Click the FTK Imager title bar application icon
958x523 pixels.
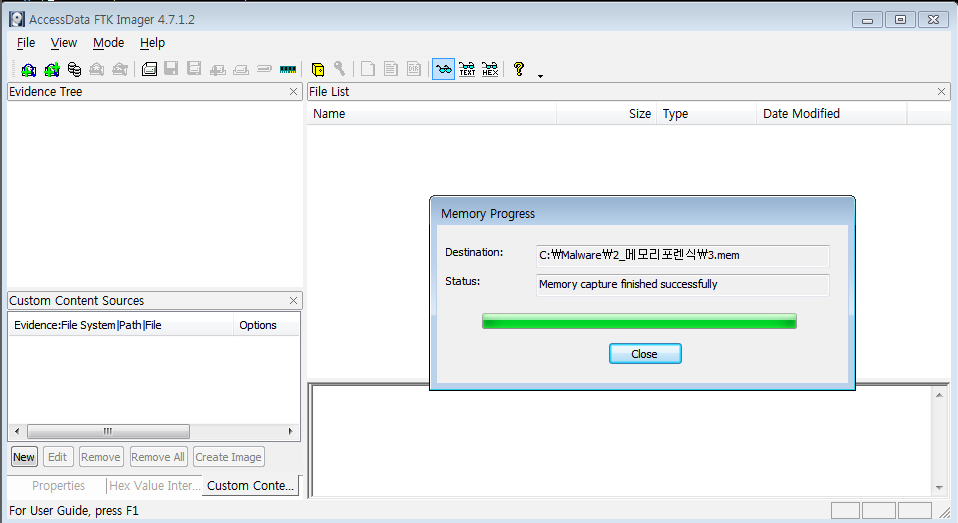pyautogui.click(x=17, y=19)
